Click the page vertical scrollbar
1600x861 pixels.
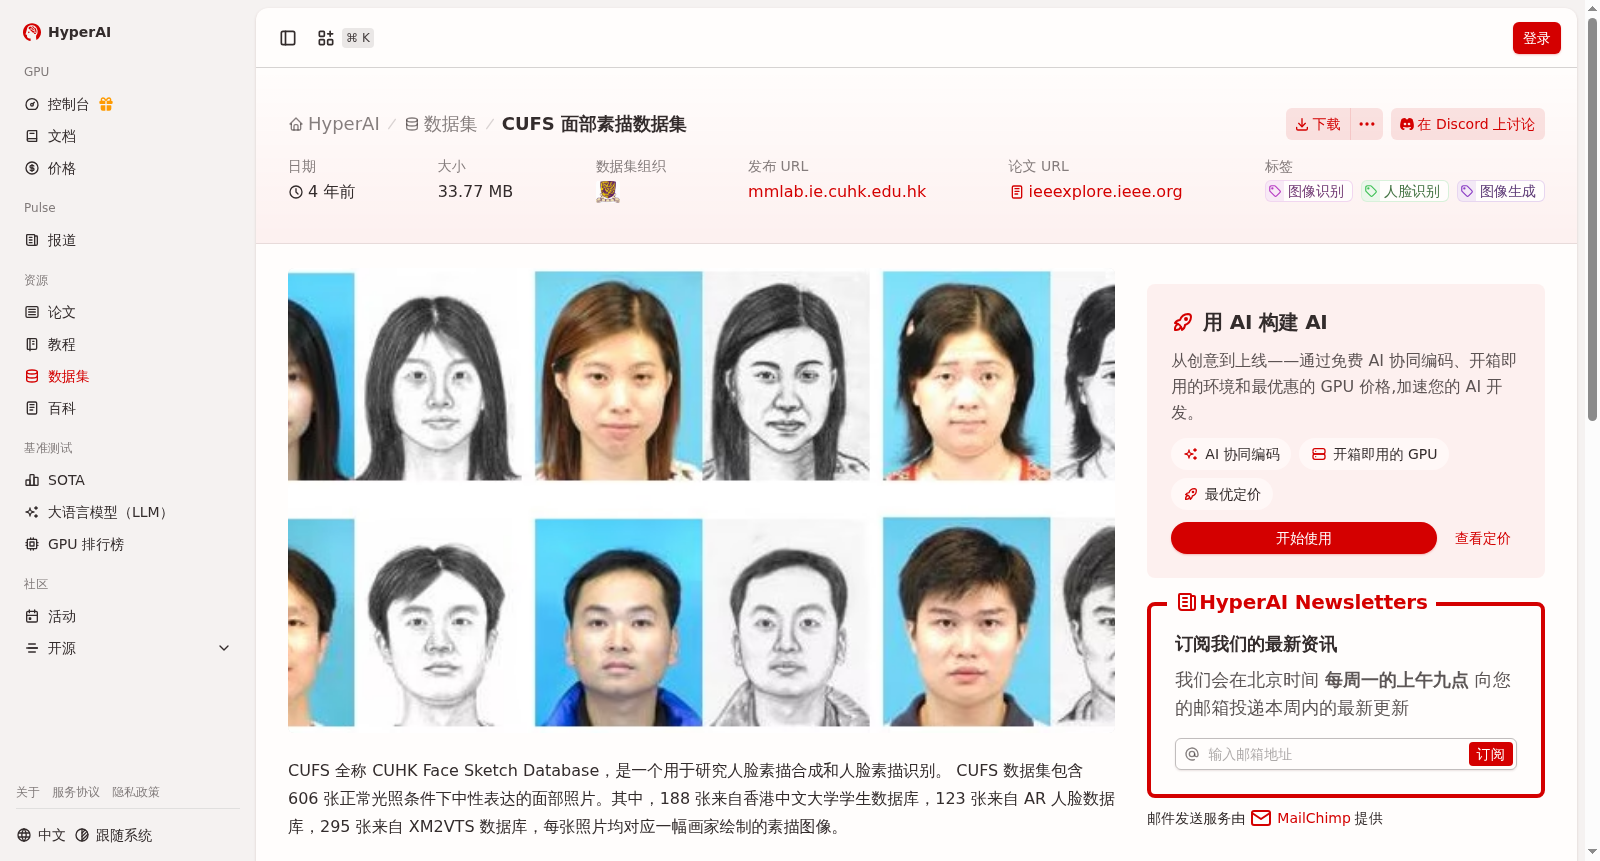(1592, 220)
